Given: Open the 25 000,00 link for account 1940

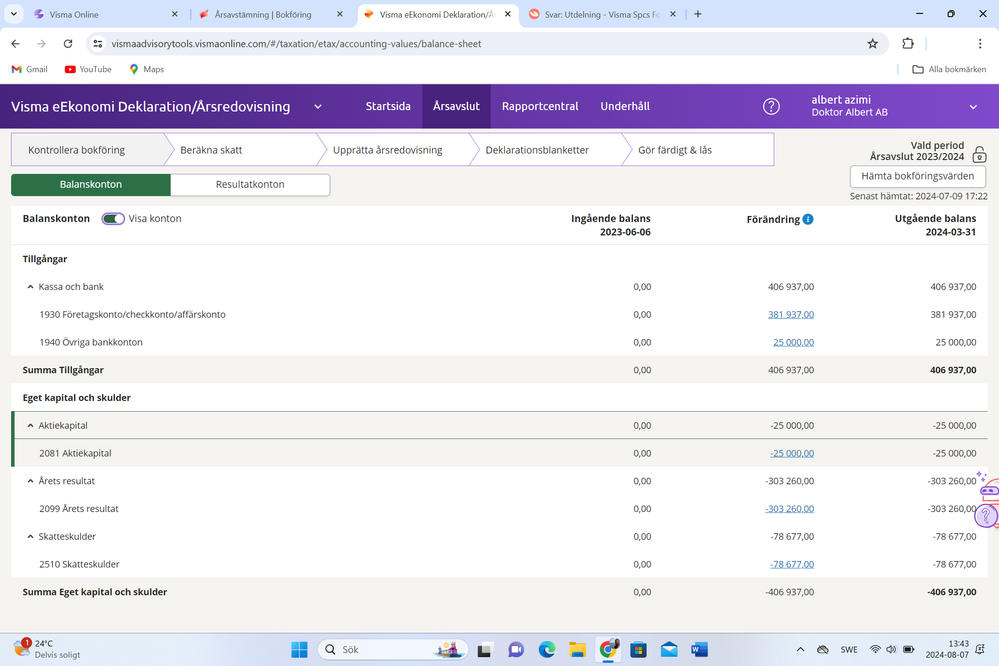Looking at the screenshot, I should [x=793, y=342].
